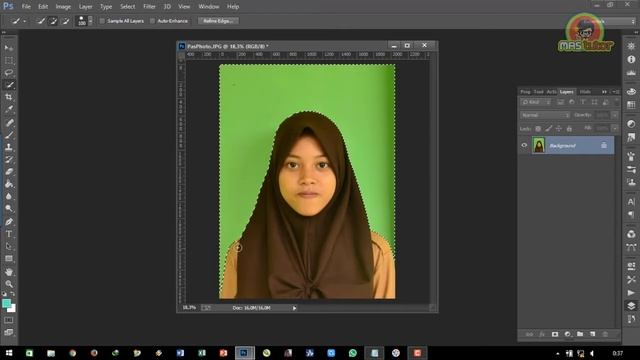Click the Add layer mask icon

tap(555, 334)
